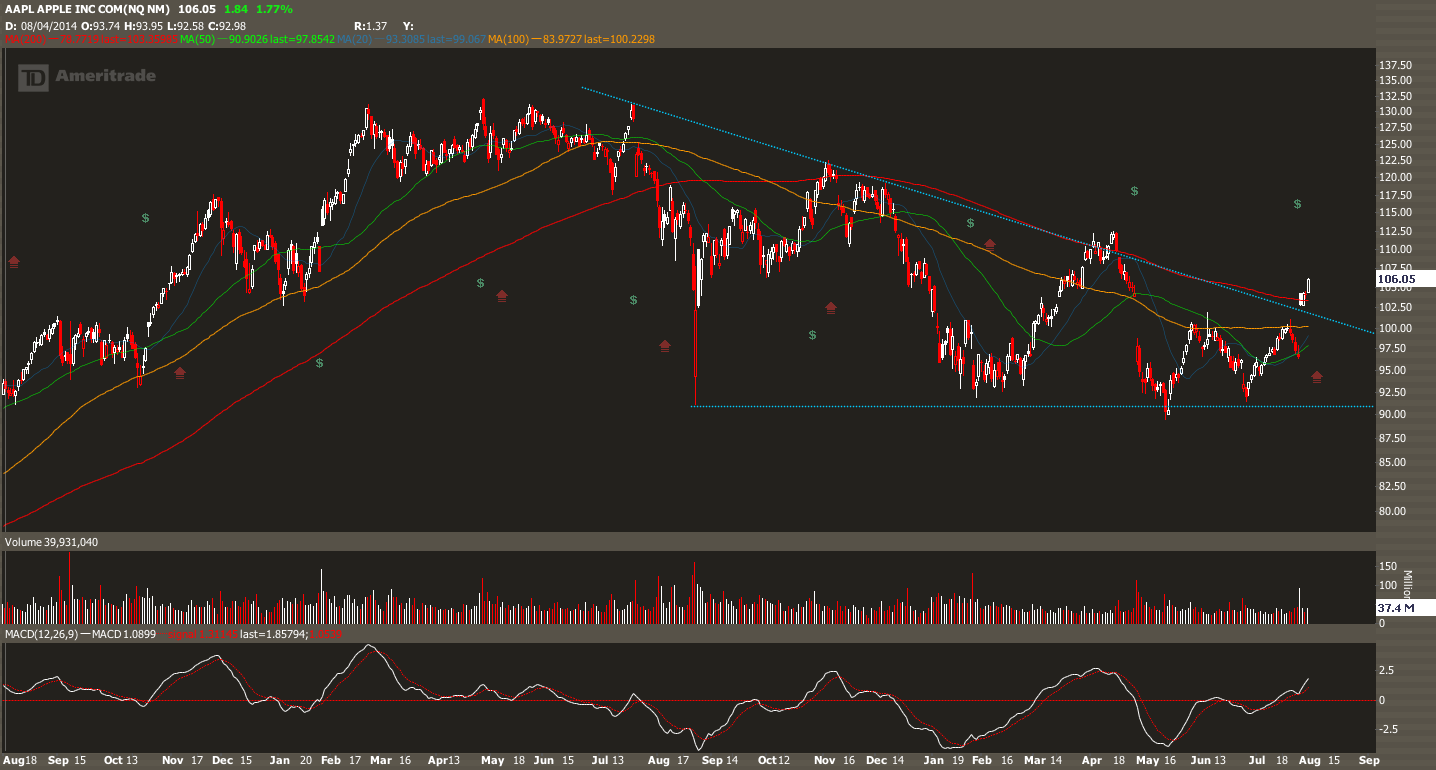Screen dimensions: 1436x770
Task: Click the dividend $ marker above Jul 13
Action: (634, 299)
